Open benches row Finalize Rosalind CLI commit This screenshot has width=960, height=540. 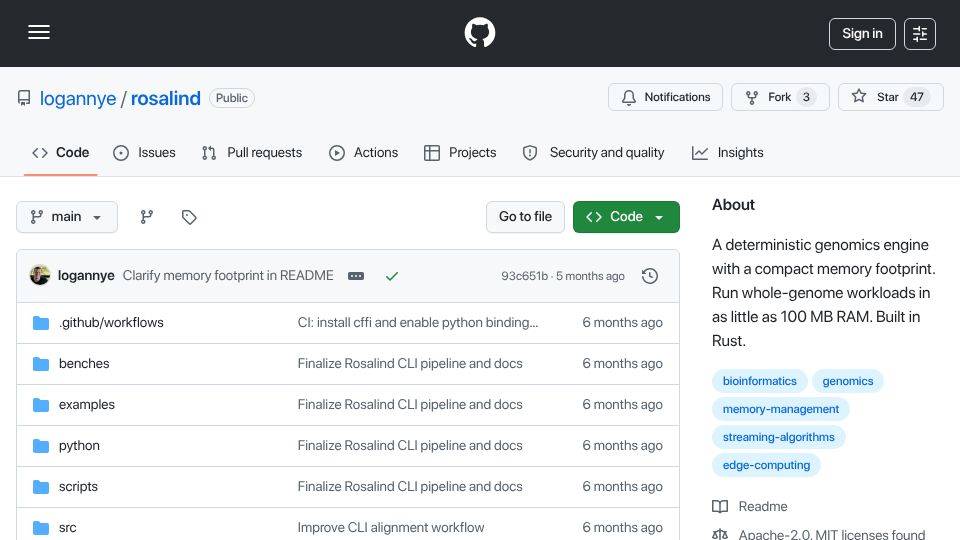(x=410, y=364)
